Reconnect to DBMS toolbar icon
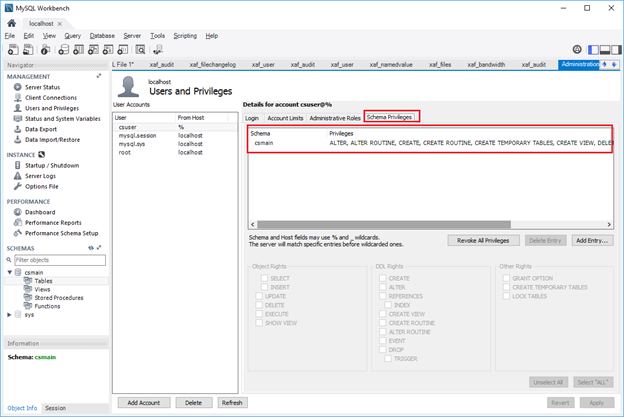The image size is (624, 417). [x=158, y=50]
